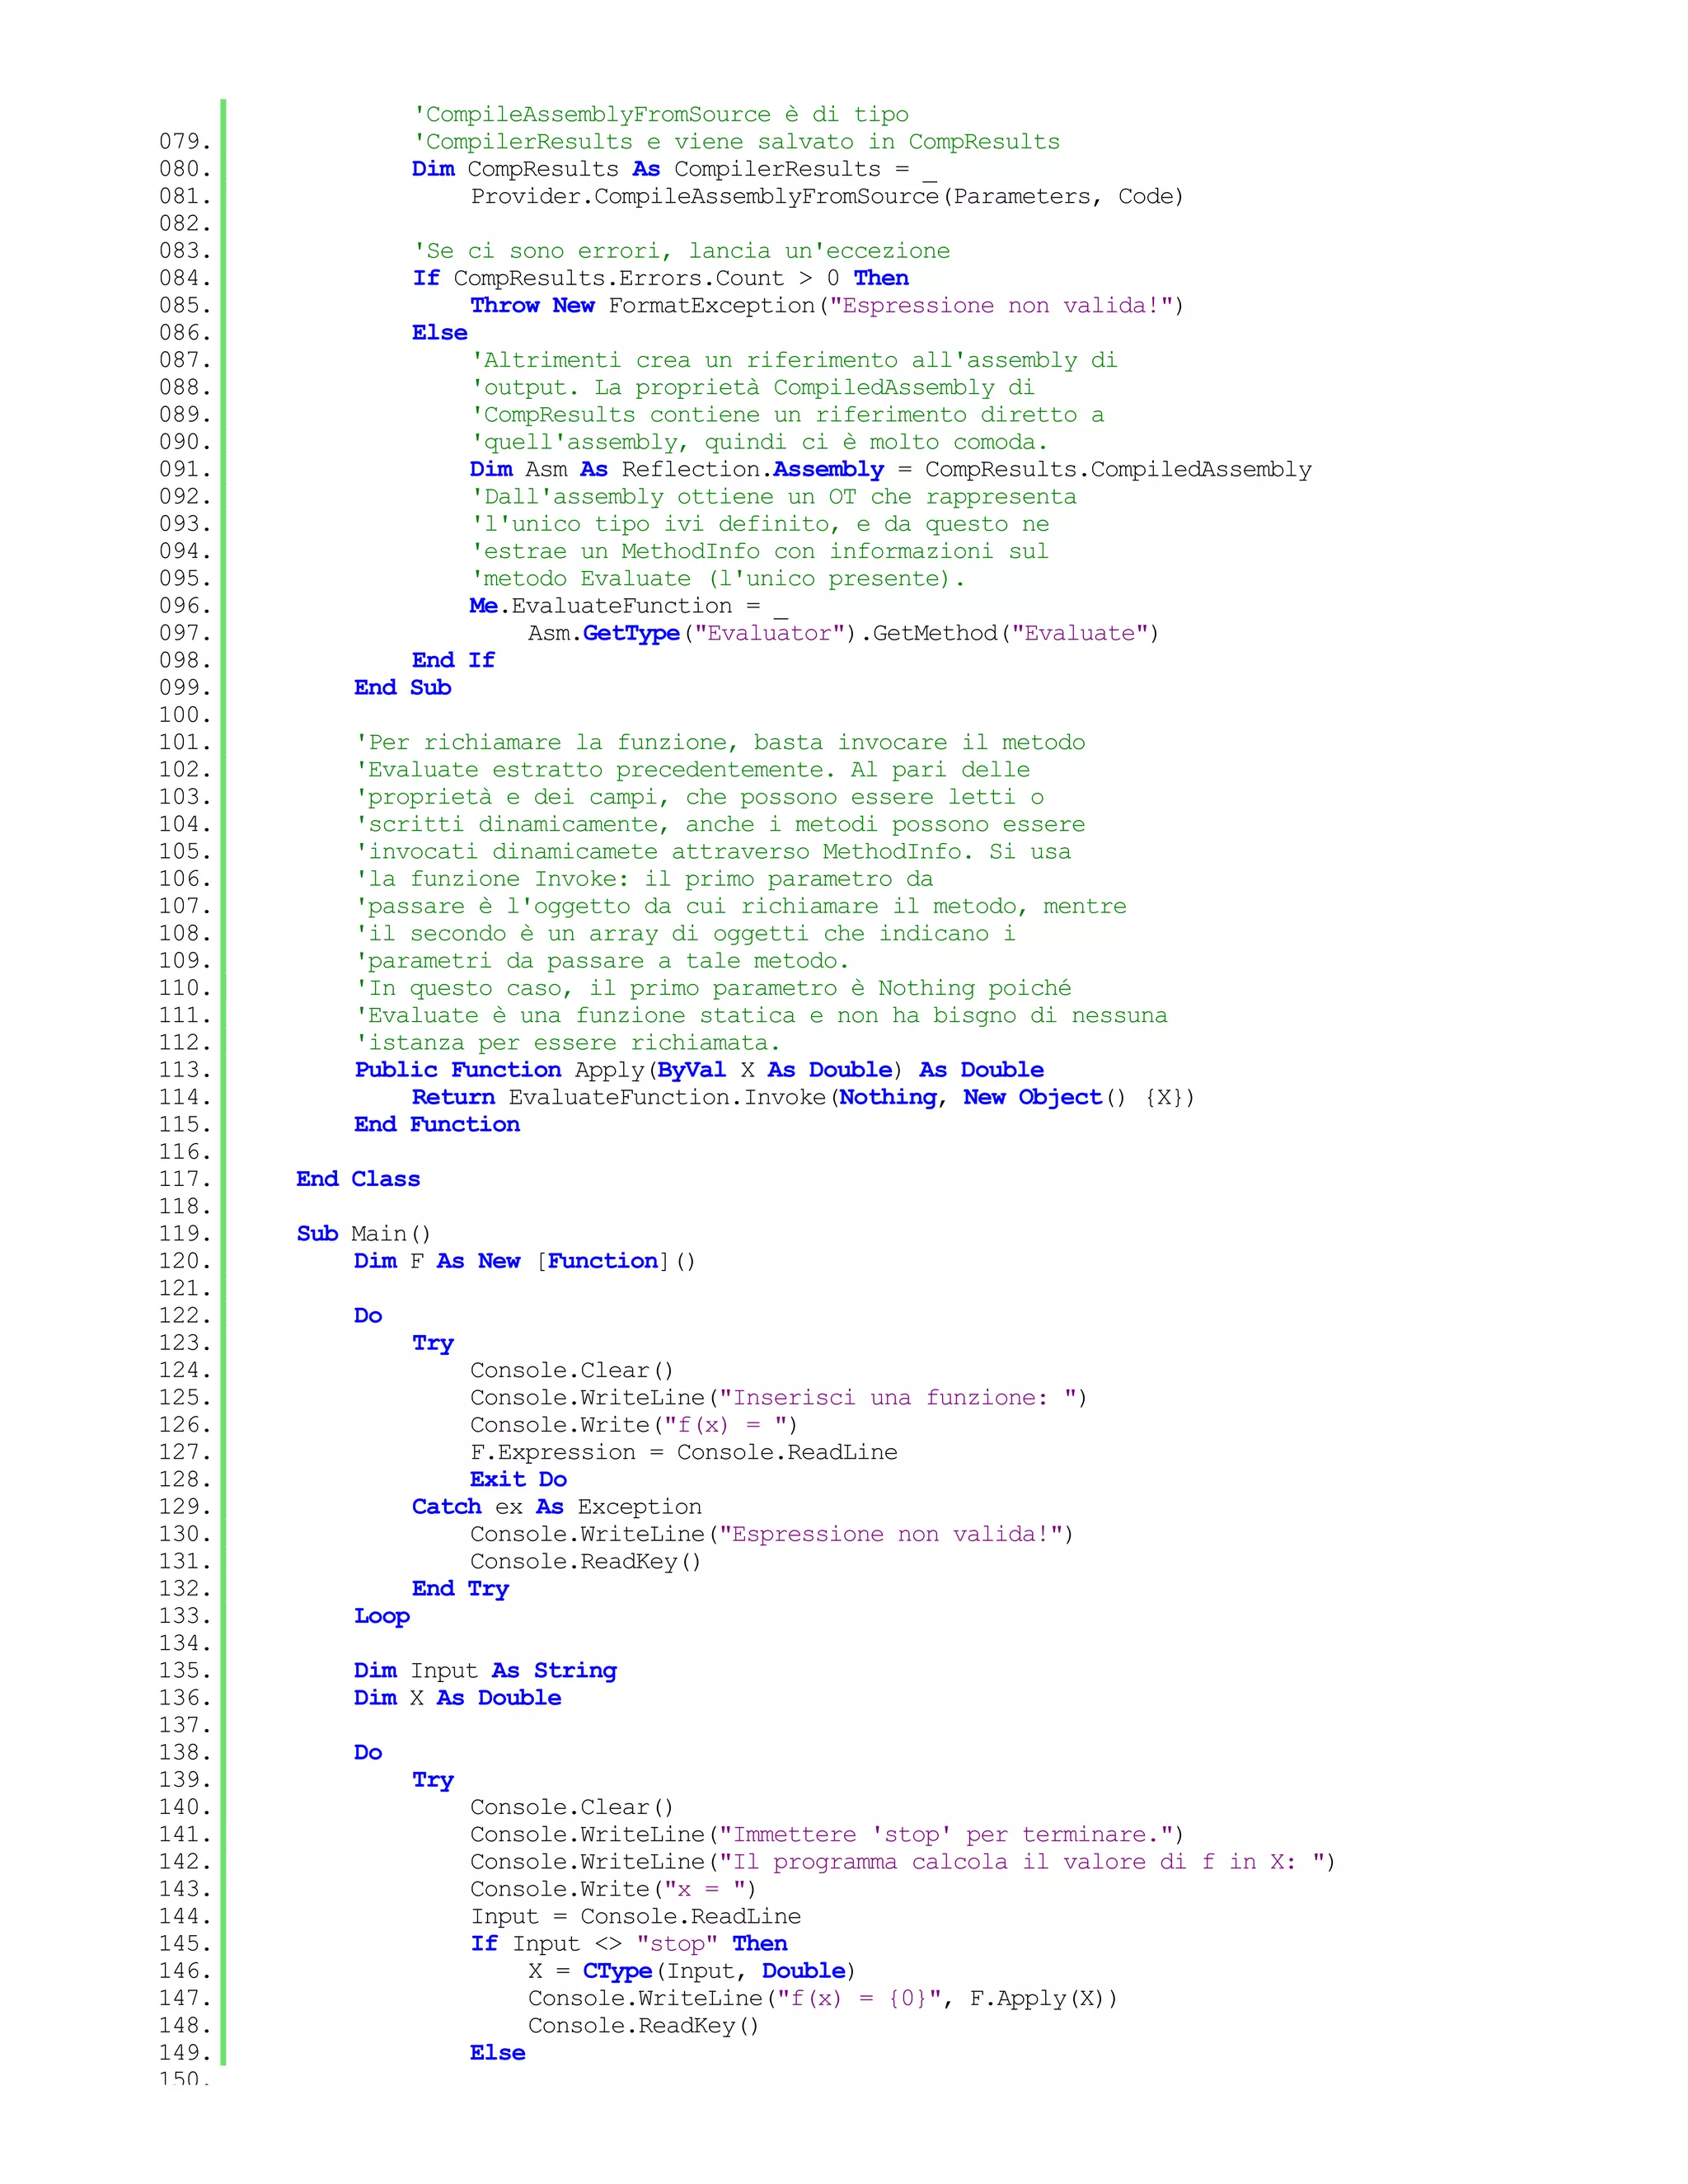Click line number 119.
Screen dimensions: 1688x2184
185,1234
